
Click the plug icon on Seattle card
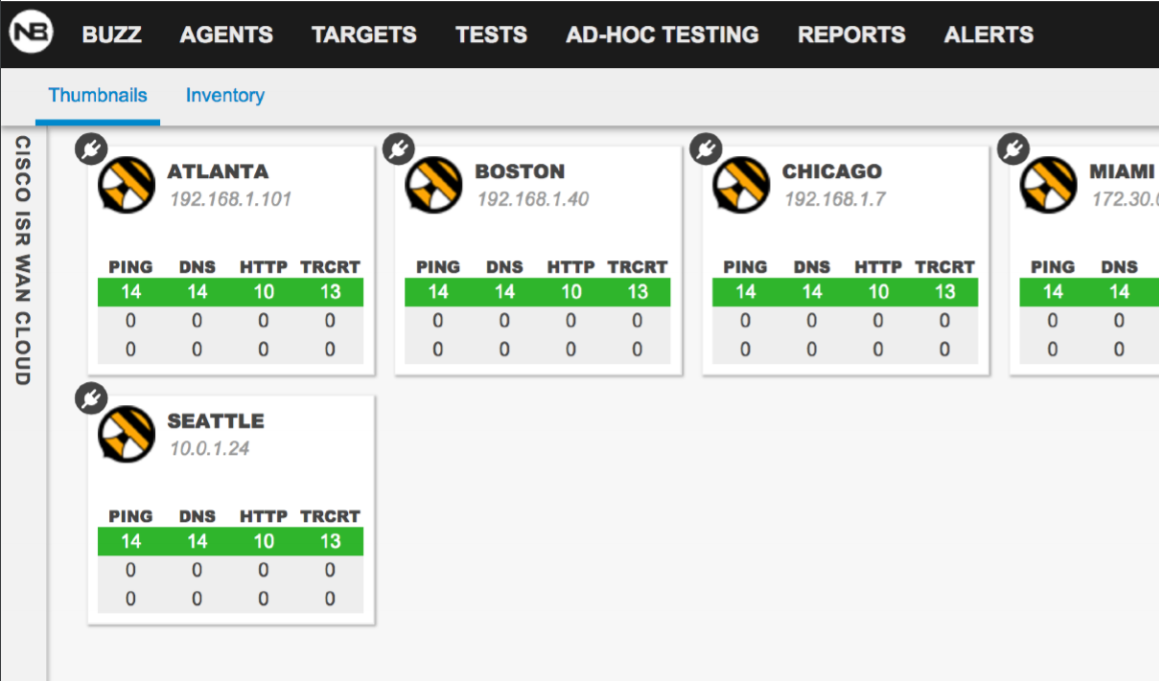pyautogui.click(x=91, y=399)
